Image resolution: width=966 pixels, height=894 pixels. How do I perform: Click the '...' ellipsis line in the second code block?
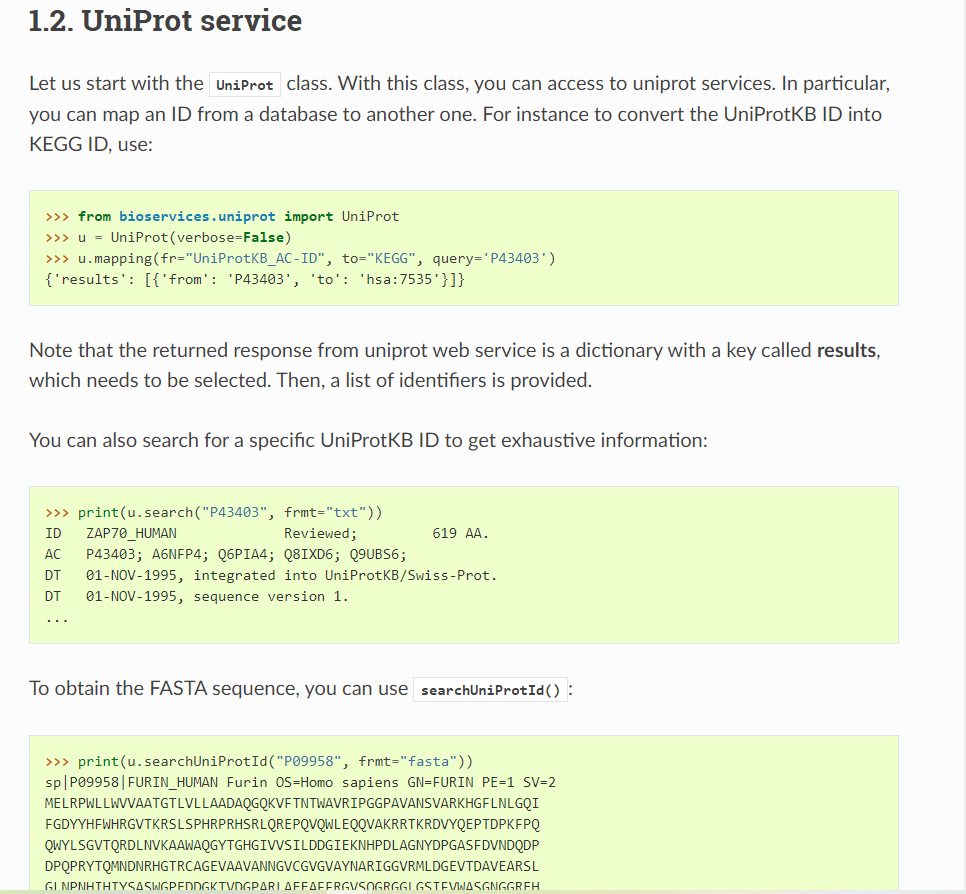click(57, 619)
